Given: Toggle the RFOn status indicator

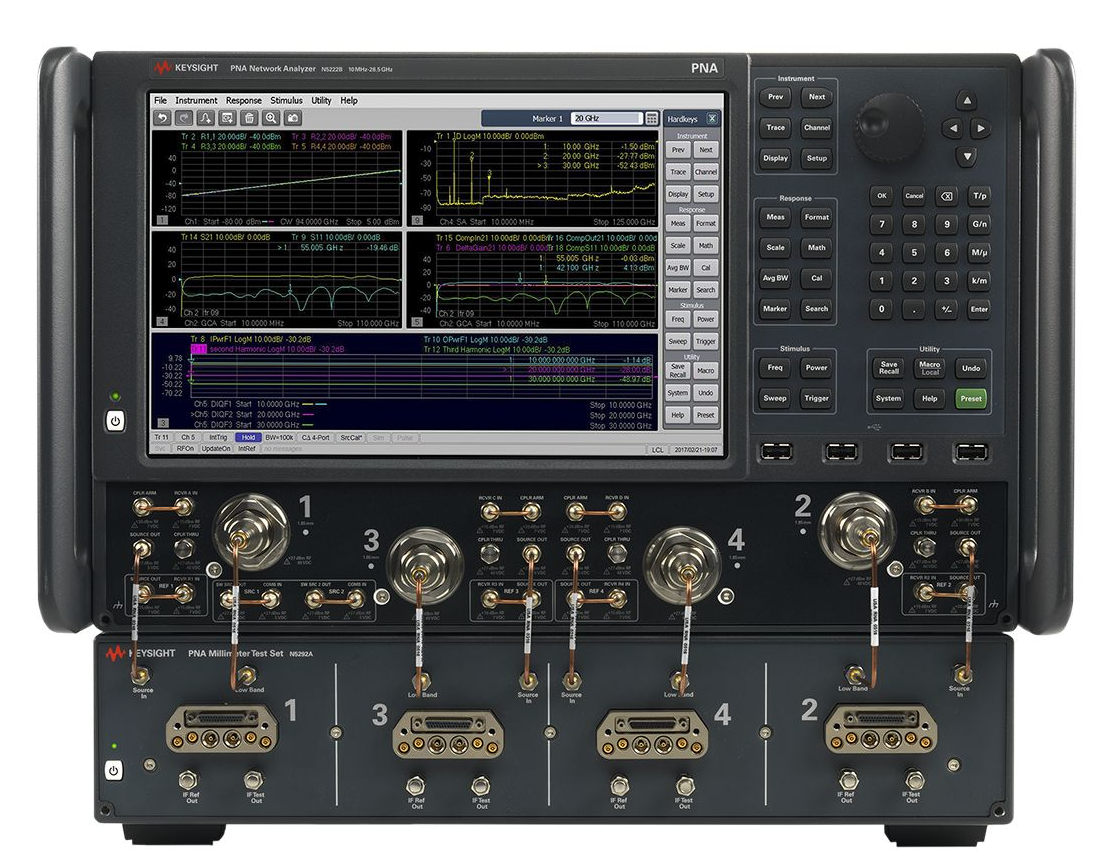Looking at the screenshot, I should [x=184, y=449].
